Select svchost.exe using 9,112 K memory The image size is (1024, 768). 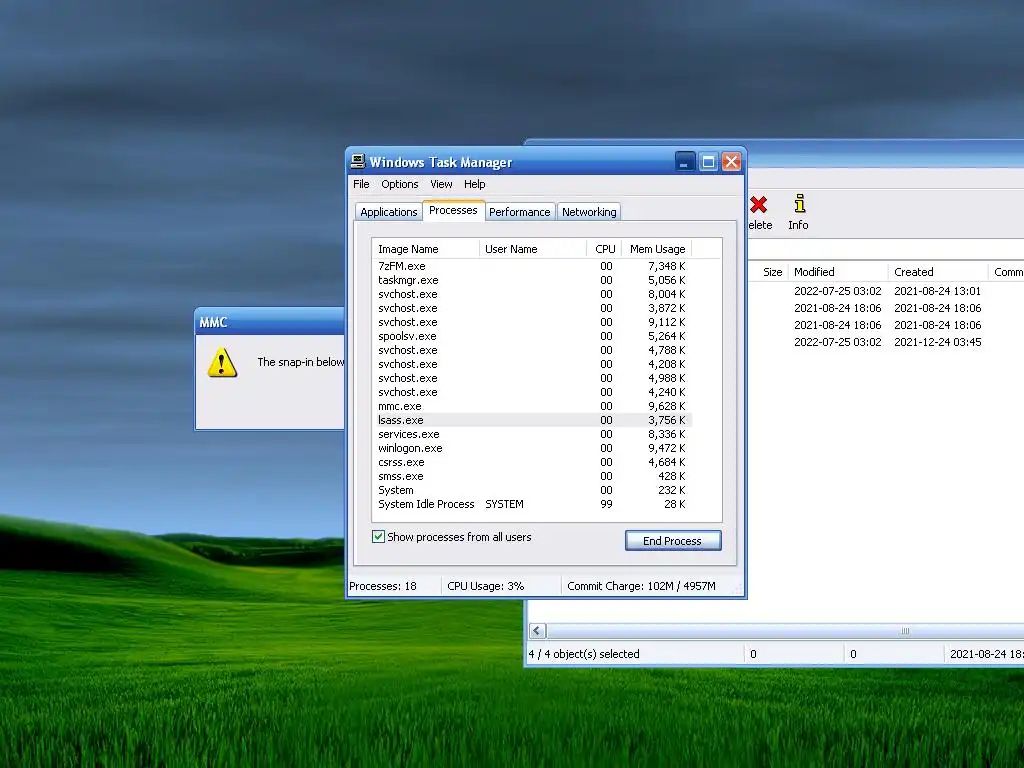tap(532, 322)
